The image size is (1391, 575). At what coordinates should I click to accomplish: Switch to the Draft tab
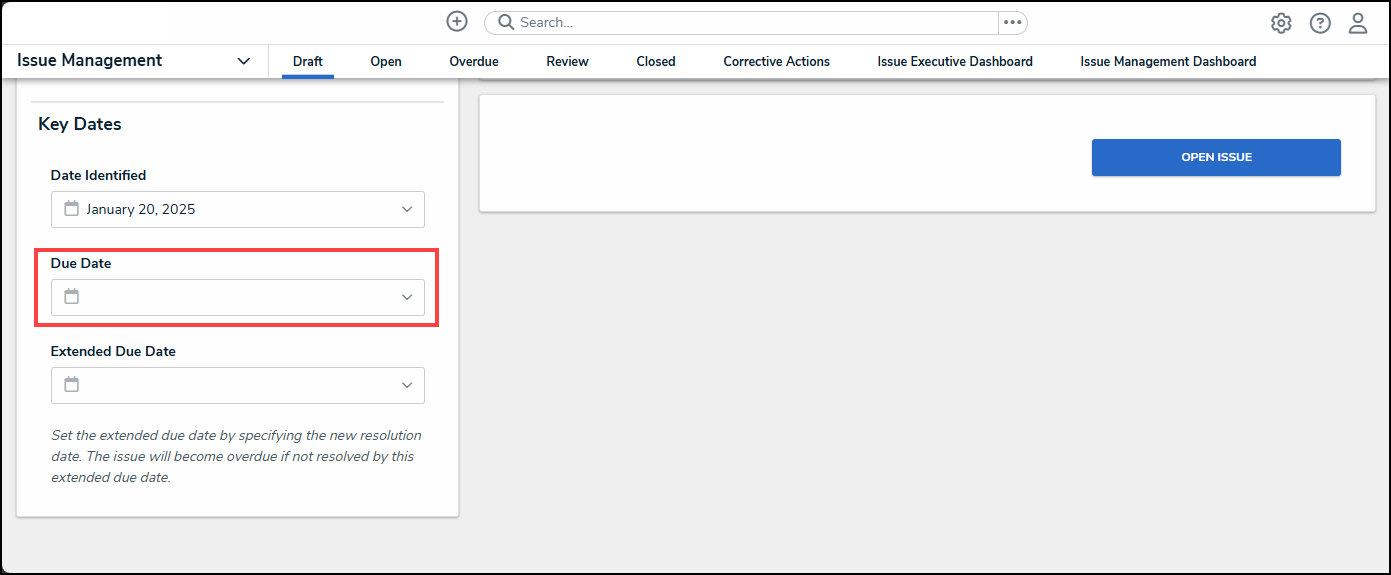tap(308, 61)
